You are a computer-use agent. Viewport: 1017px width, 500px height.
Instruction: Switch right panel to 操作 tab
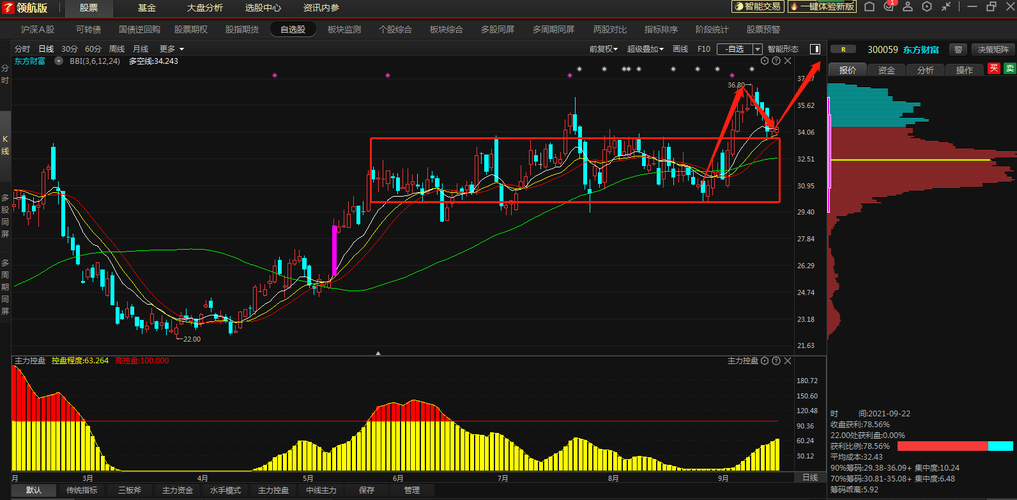[x=964, y=70]
